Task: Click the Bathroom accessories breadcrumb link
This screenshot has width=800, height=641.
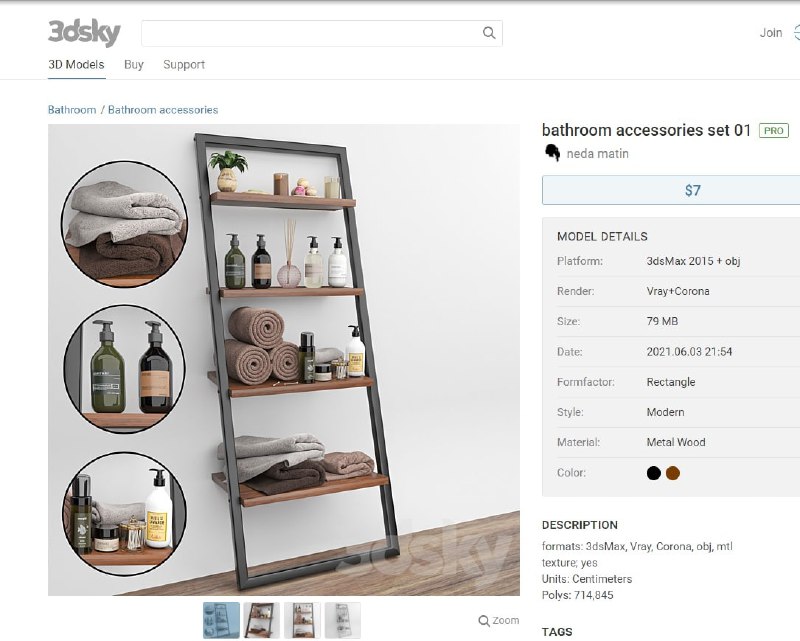Action: (163, 110)
